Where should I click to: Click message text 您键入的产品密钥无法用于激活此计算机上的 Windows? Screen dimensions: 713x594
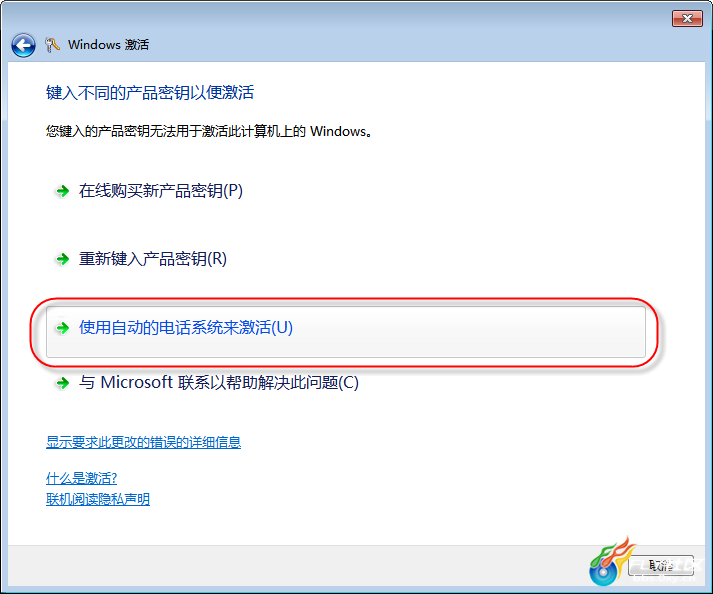209,131
